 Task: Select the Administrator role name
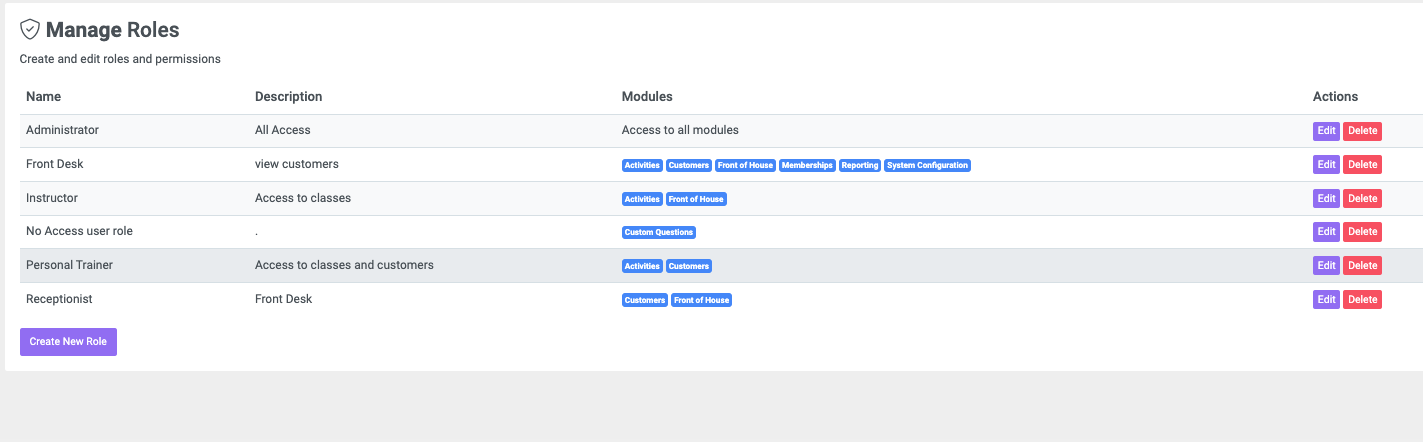click(62, 130)
